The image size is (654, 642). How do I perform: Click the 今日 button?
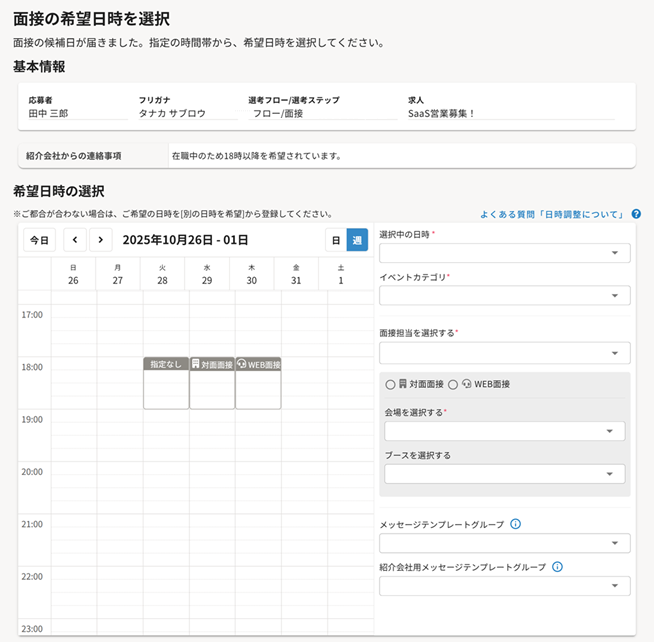pyautogui.click(x=39, y=240)
